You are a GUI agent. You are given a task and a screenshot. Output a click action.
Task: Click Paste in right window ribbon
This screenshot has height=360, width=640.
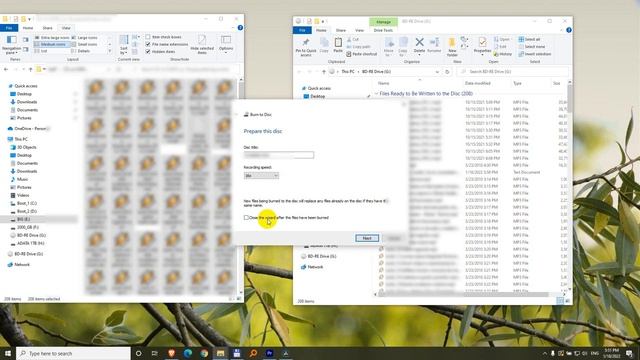pos(338,45)
